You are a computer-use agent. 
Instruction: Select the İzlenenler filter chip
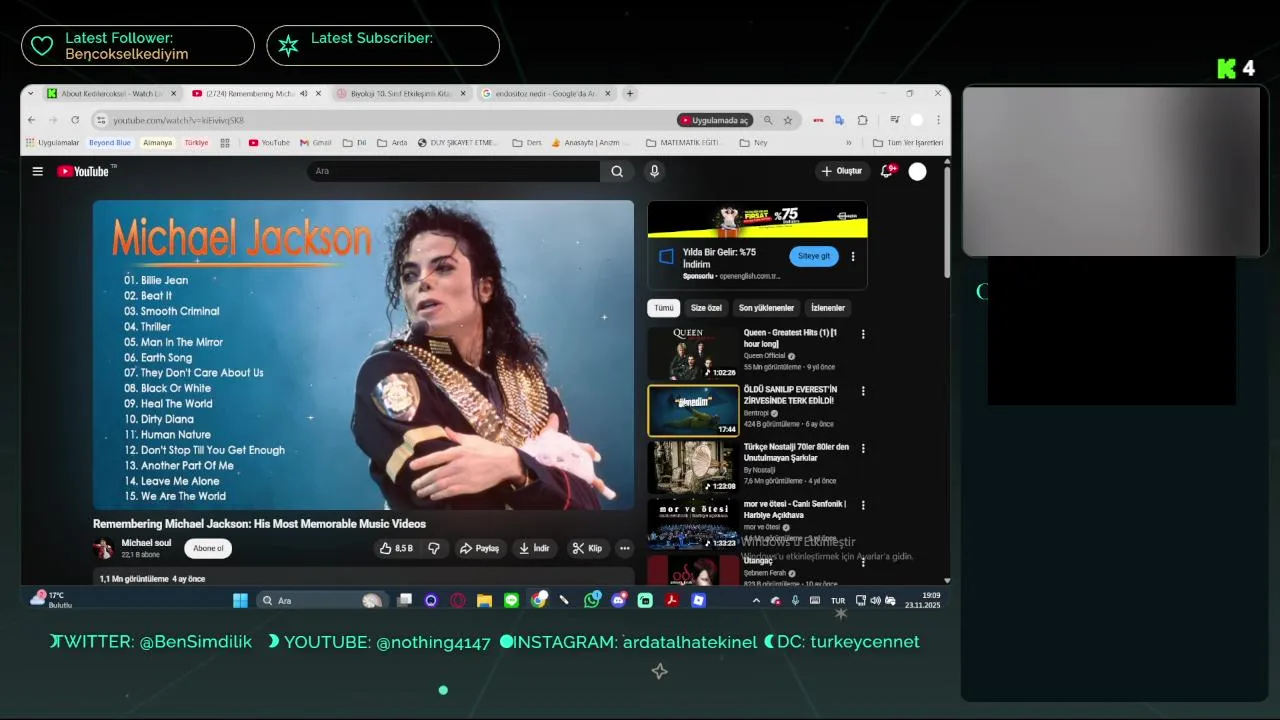[x=828, y=308]
